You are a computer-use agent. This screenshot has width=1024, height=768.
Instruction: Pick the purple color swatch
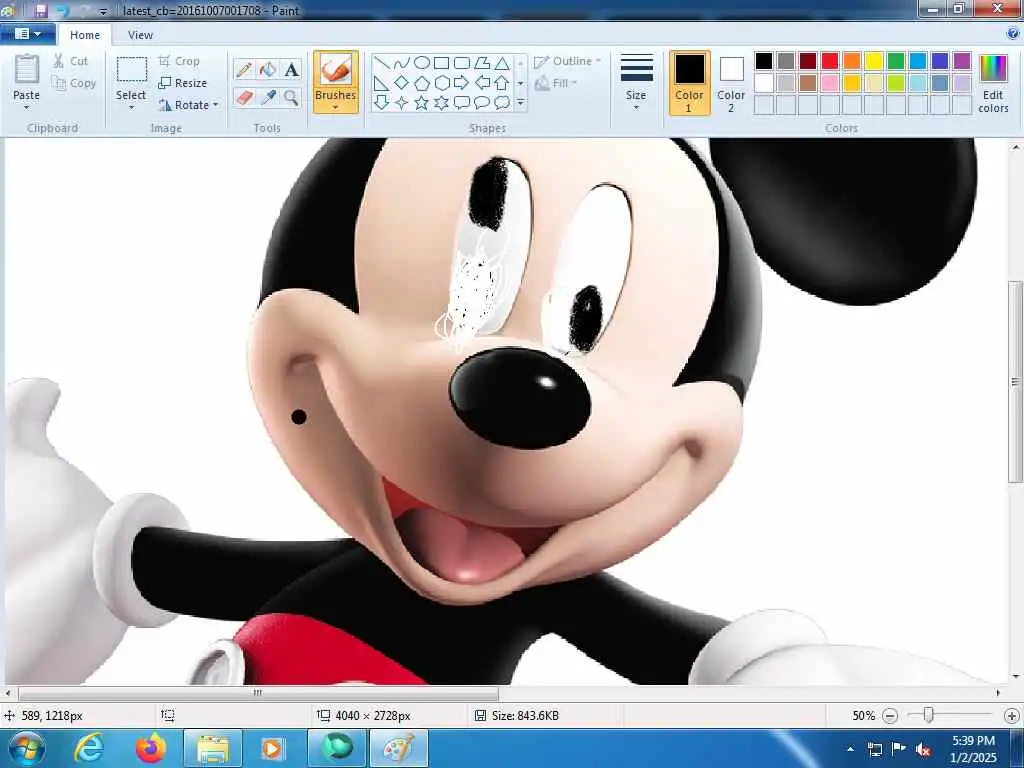coord(962,61)
